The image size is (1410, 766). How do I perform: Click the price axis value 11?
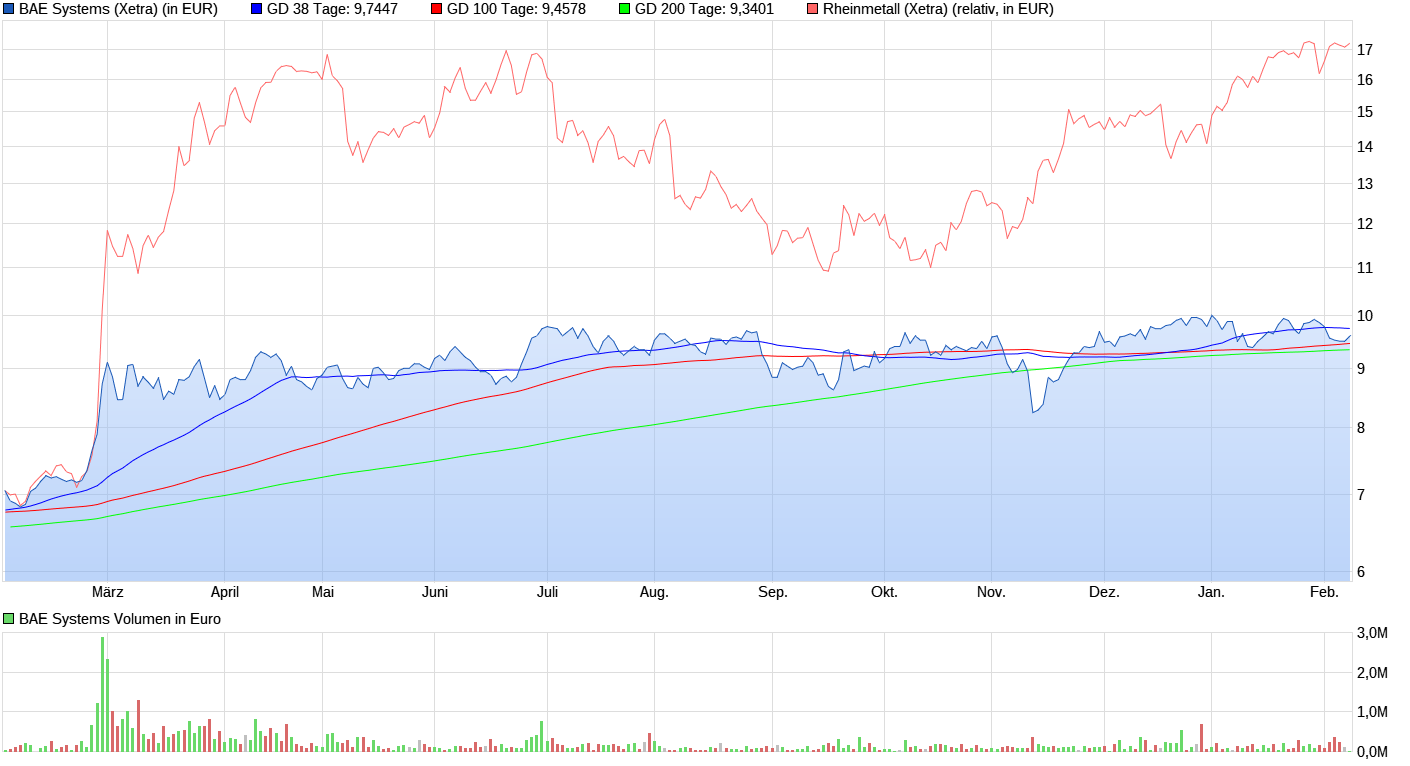tap(1365, 267)
